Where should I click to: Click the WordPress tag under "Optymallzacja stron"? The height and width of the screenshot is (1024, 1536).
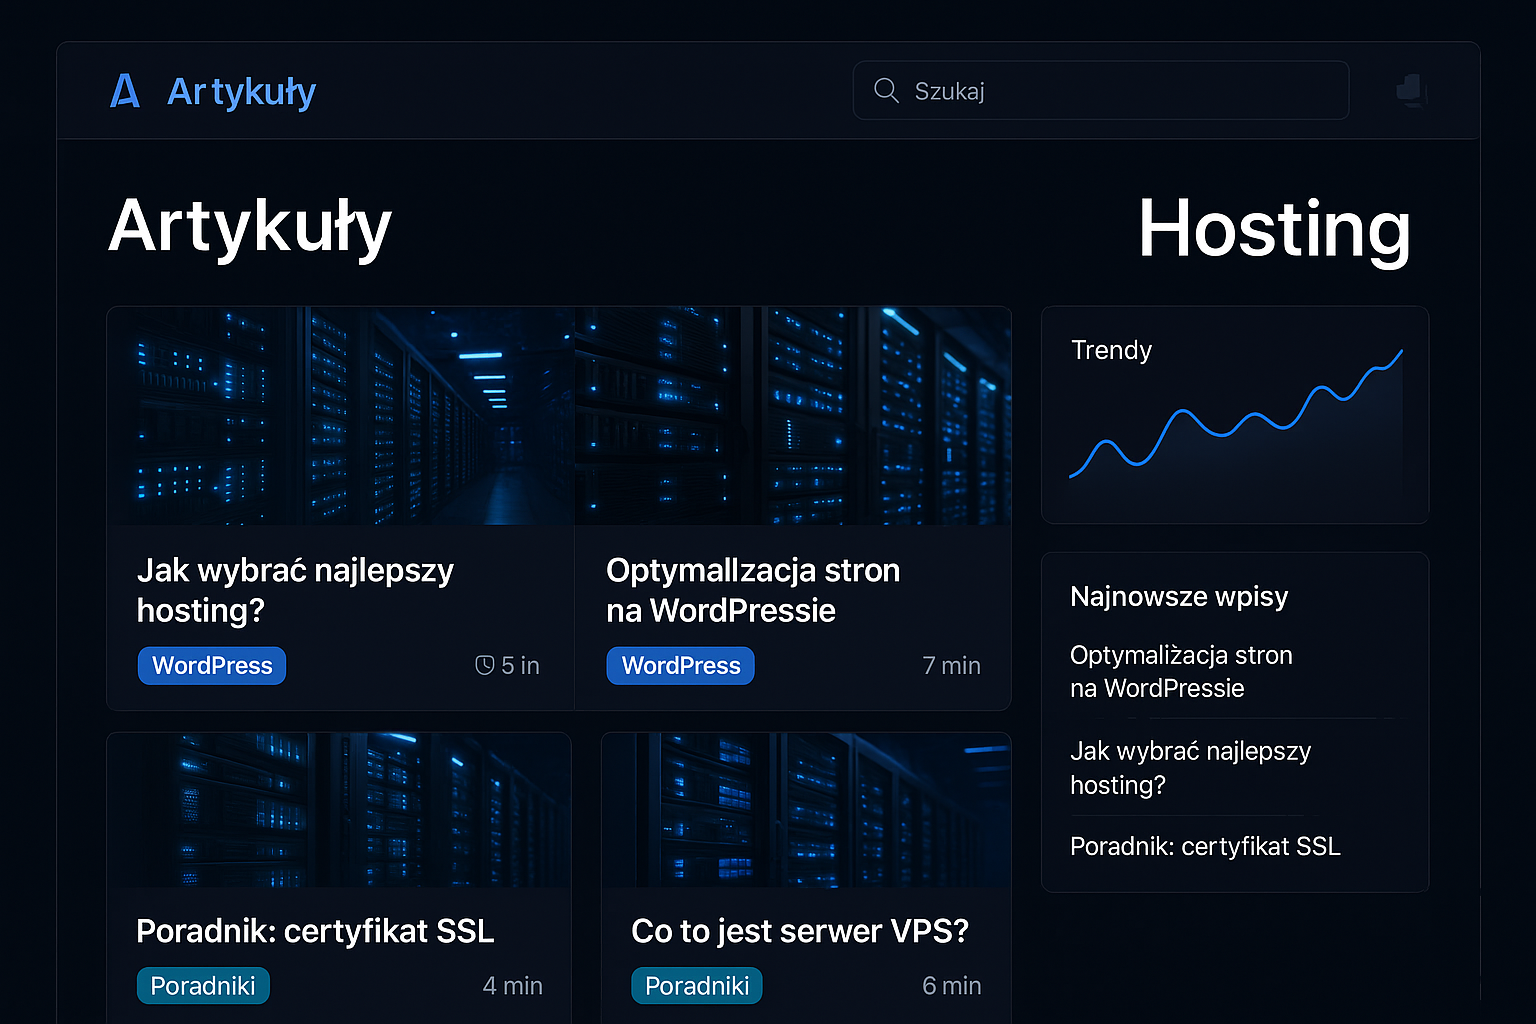[680, 665]
